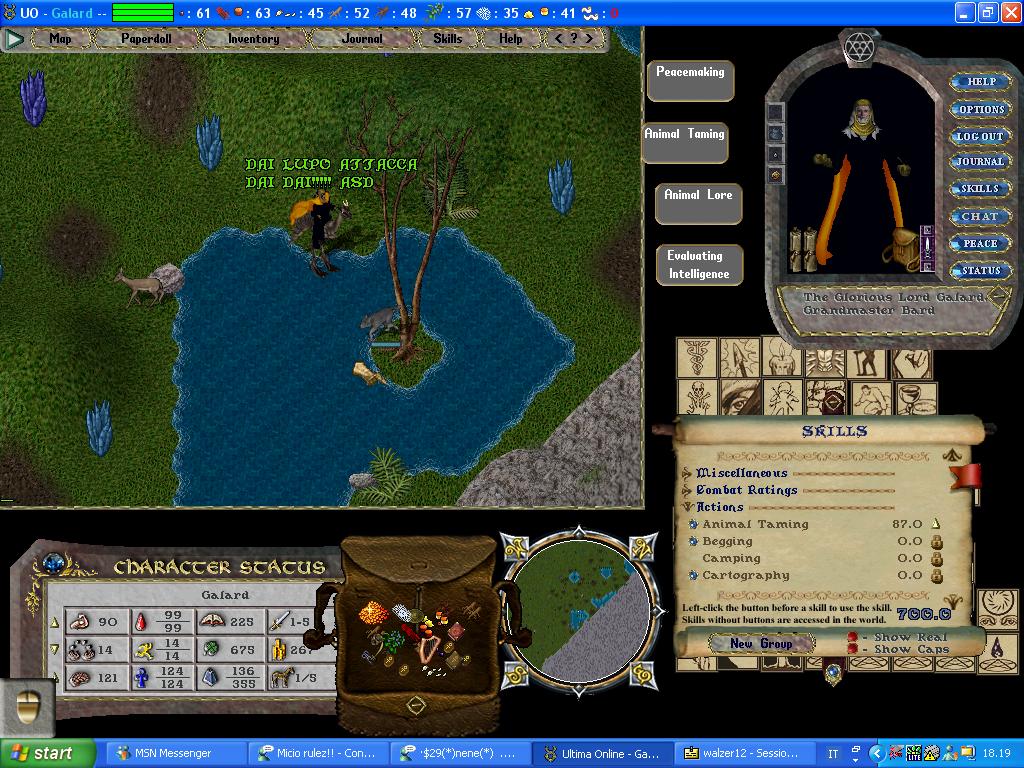Screen dimensions: 1024x768
Task: Click the OPTIONS button on paperdoll
Action: [981, 109]
